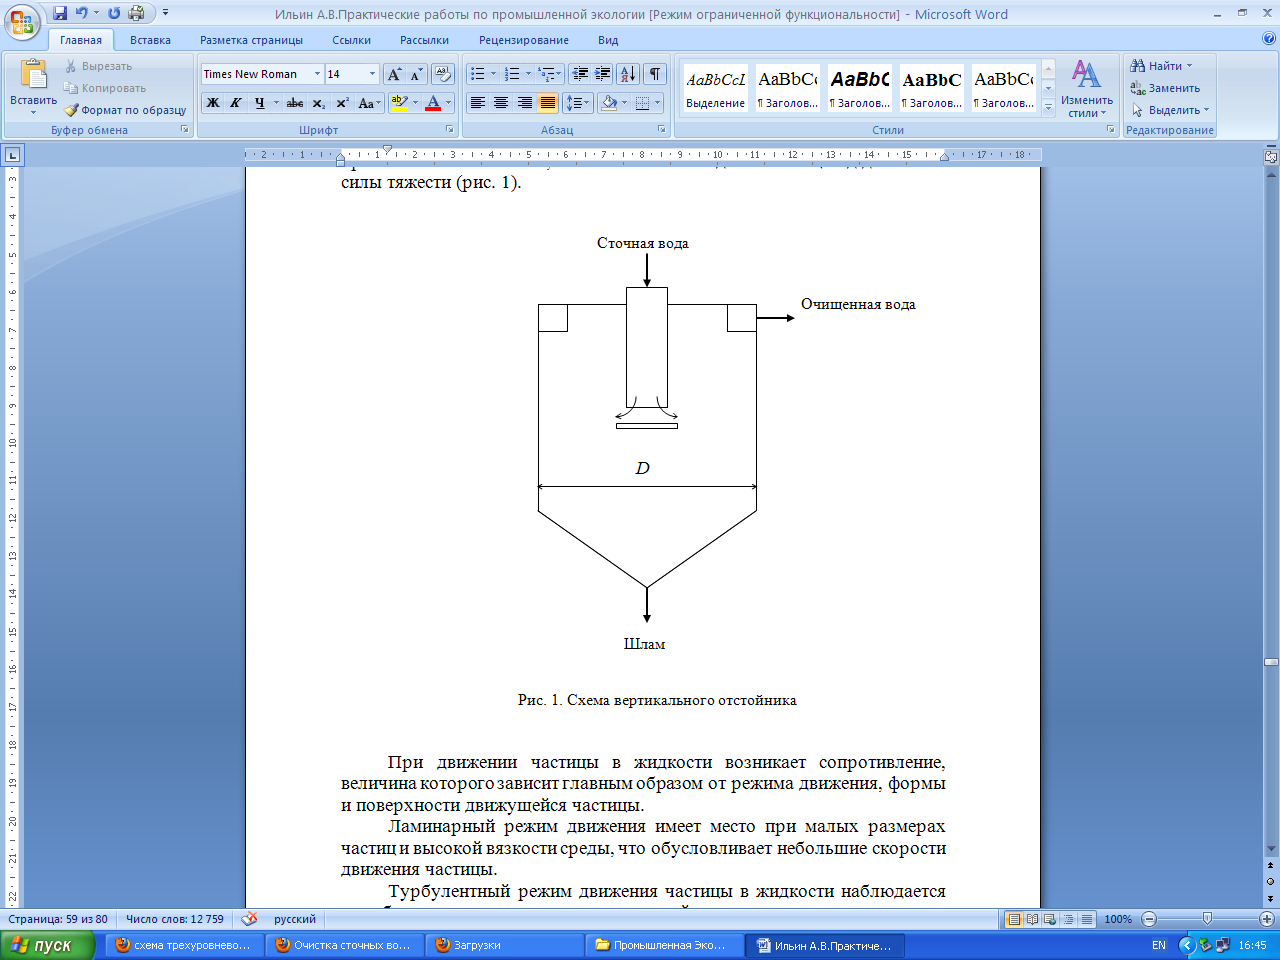
Task: Click the Office button logo
Action: pyautogui.click(x=22, y=22)
